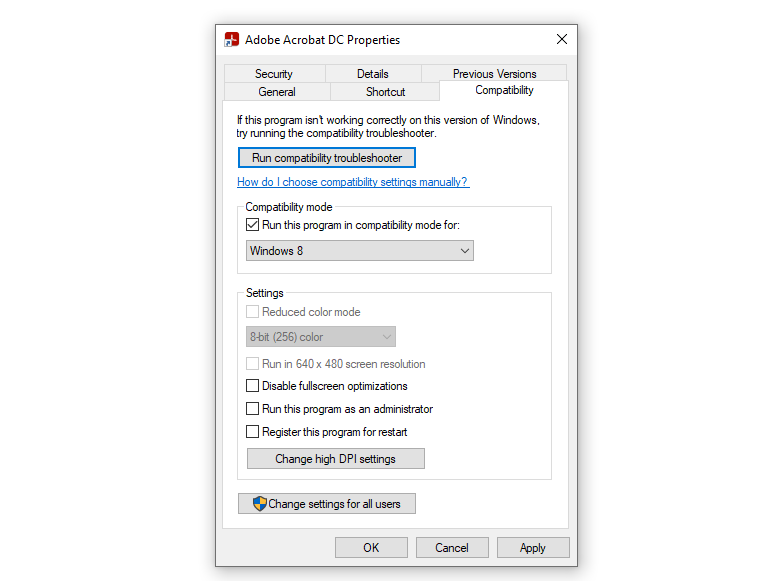Tick Register this program for restart

pyautogui.click(x=252, y=432)
